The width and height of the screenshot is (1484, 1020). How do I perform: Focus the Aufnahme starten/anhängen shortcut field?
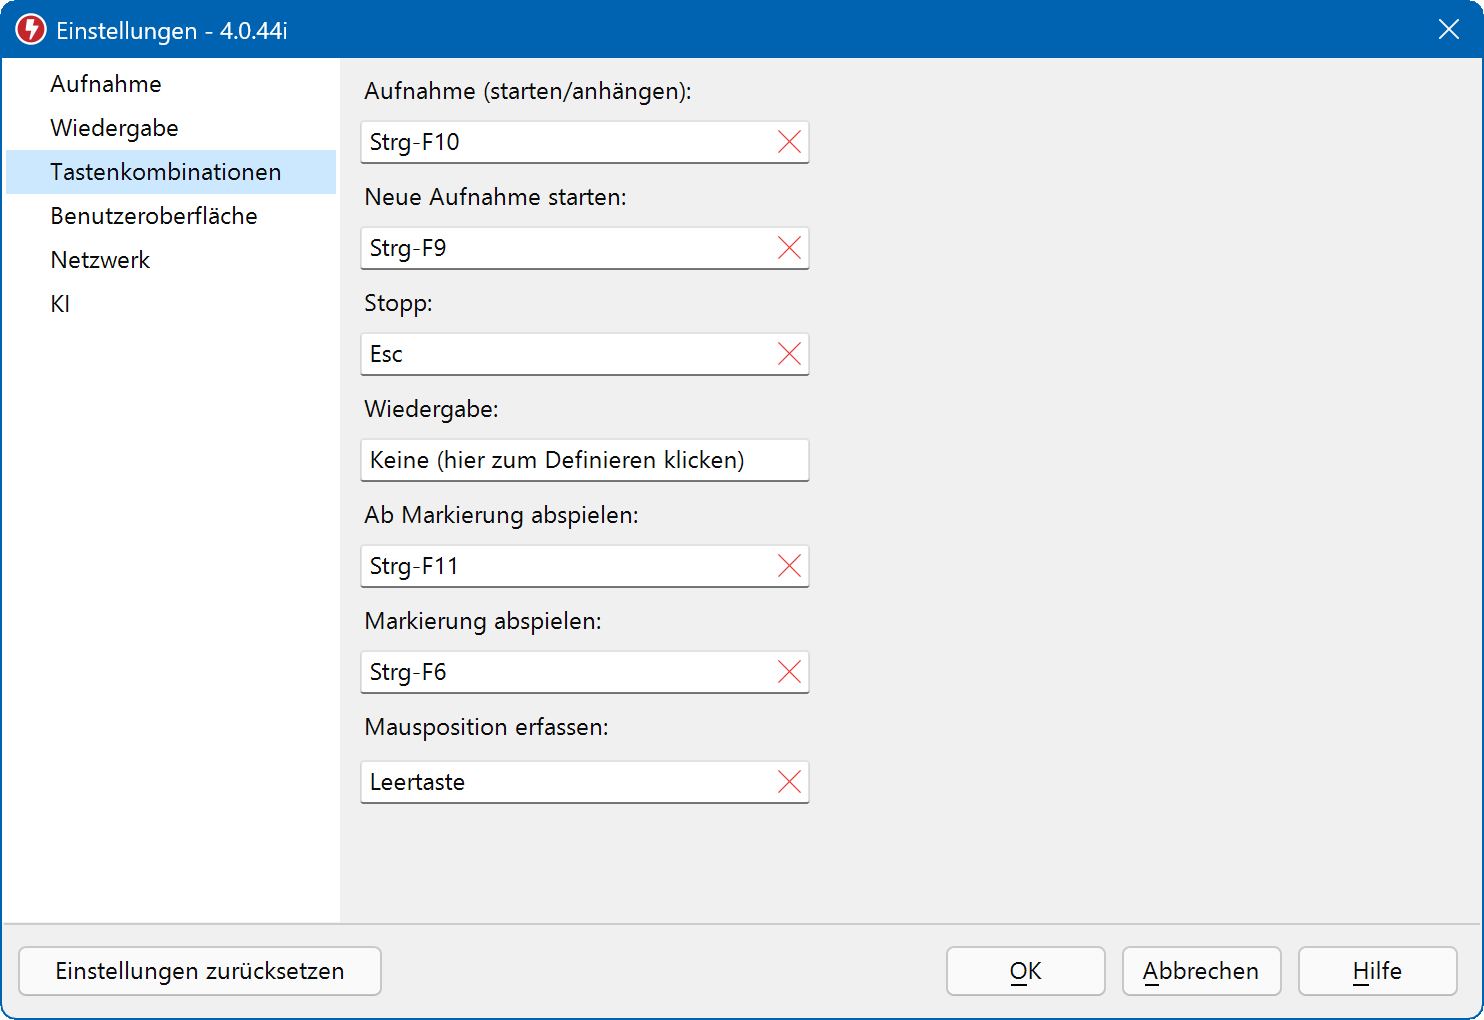pos(565,142)
